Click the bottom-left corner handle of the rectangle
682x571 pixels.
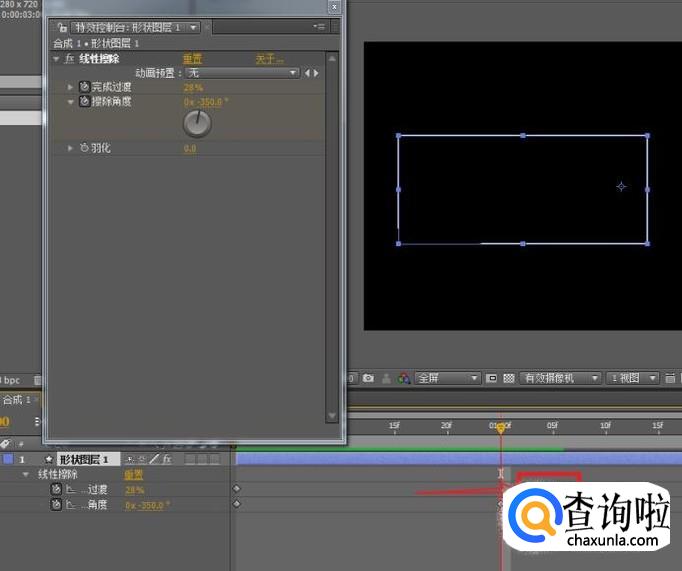(x=398, y=244)
